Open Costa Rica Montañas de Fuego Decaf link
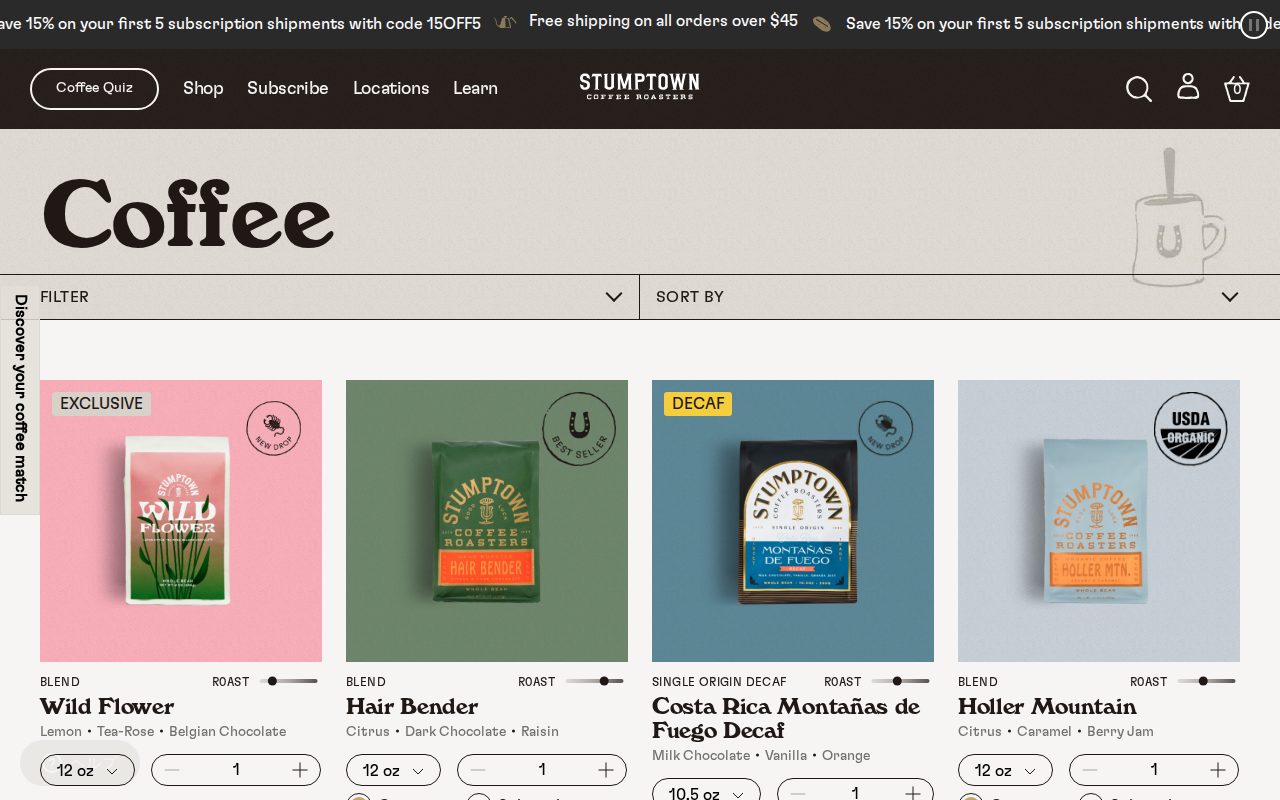Screen dimensions: 1280x800 (x=786, y=719)
